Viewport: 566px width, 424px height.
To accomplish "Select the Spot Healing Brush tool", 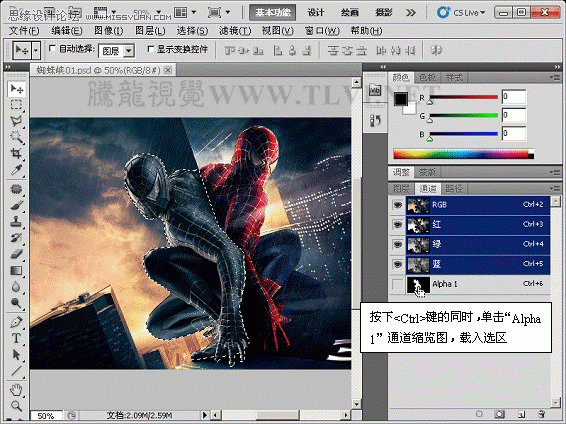I will point(16,189).
